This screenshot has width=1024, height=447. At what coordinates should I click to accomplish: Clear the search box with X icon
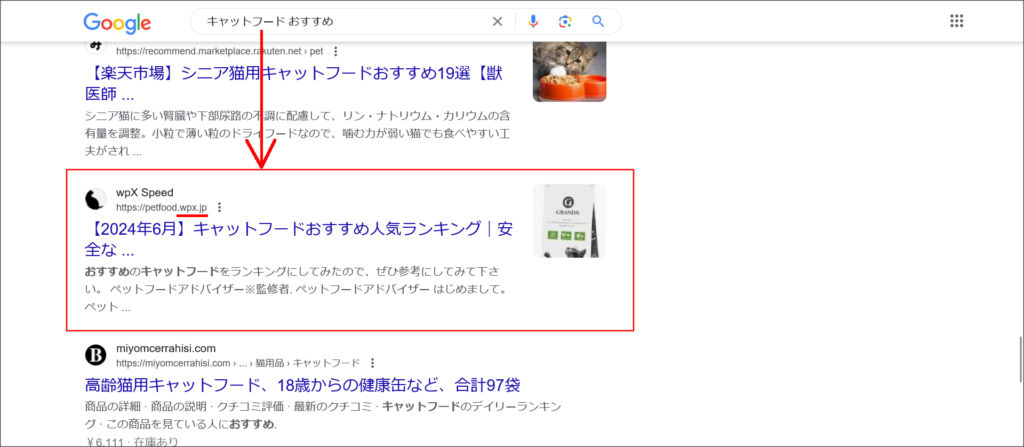pyautogui.click(x=497, y=21)
